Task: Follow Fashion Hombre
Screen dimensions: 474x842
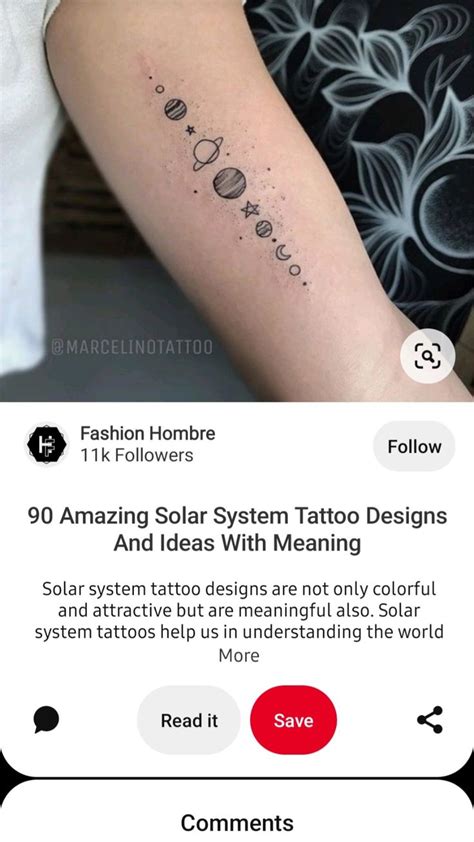Action: pyautogui.click(x=414, y=446)
